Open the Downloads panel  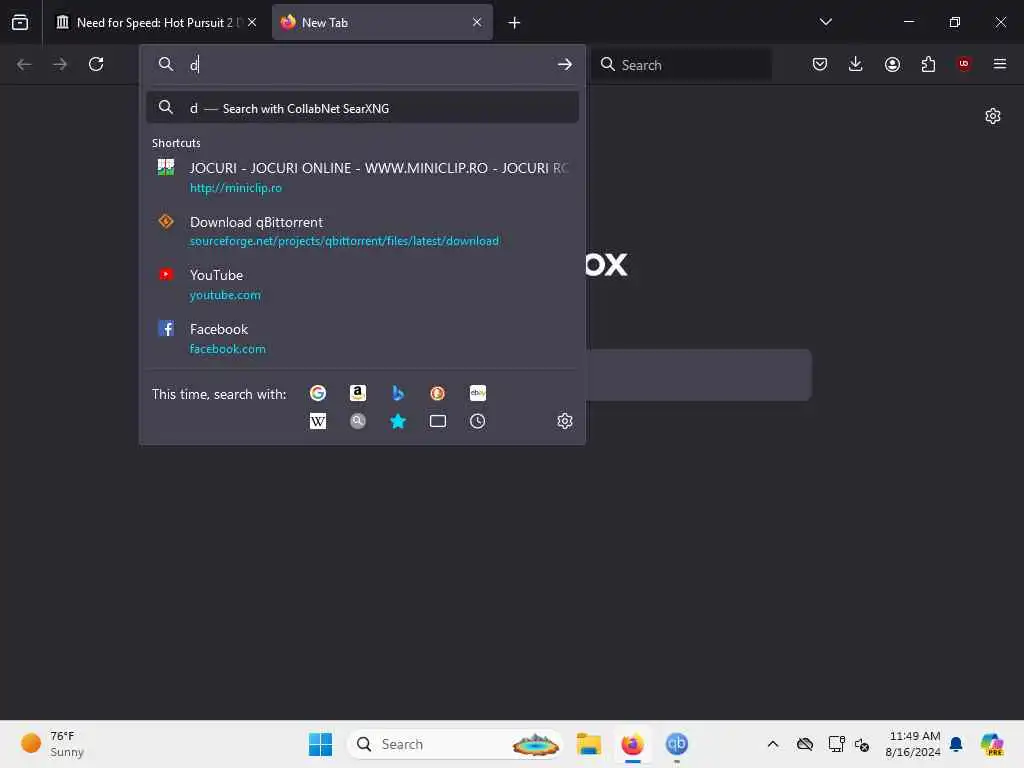[856, 64]
